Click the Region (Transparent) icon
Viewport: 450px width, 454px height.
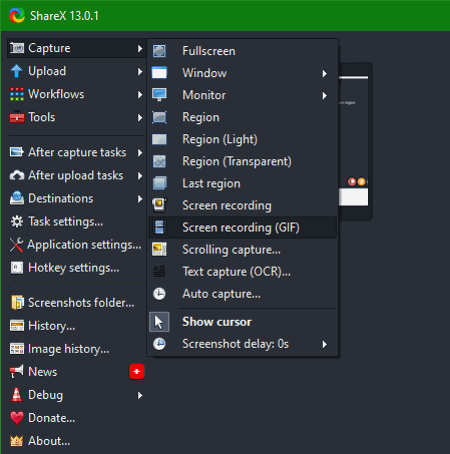click(x=159, y=161)
